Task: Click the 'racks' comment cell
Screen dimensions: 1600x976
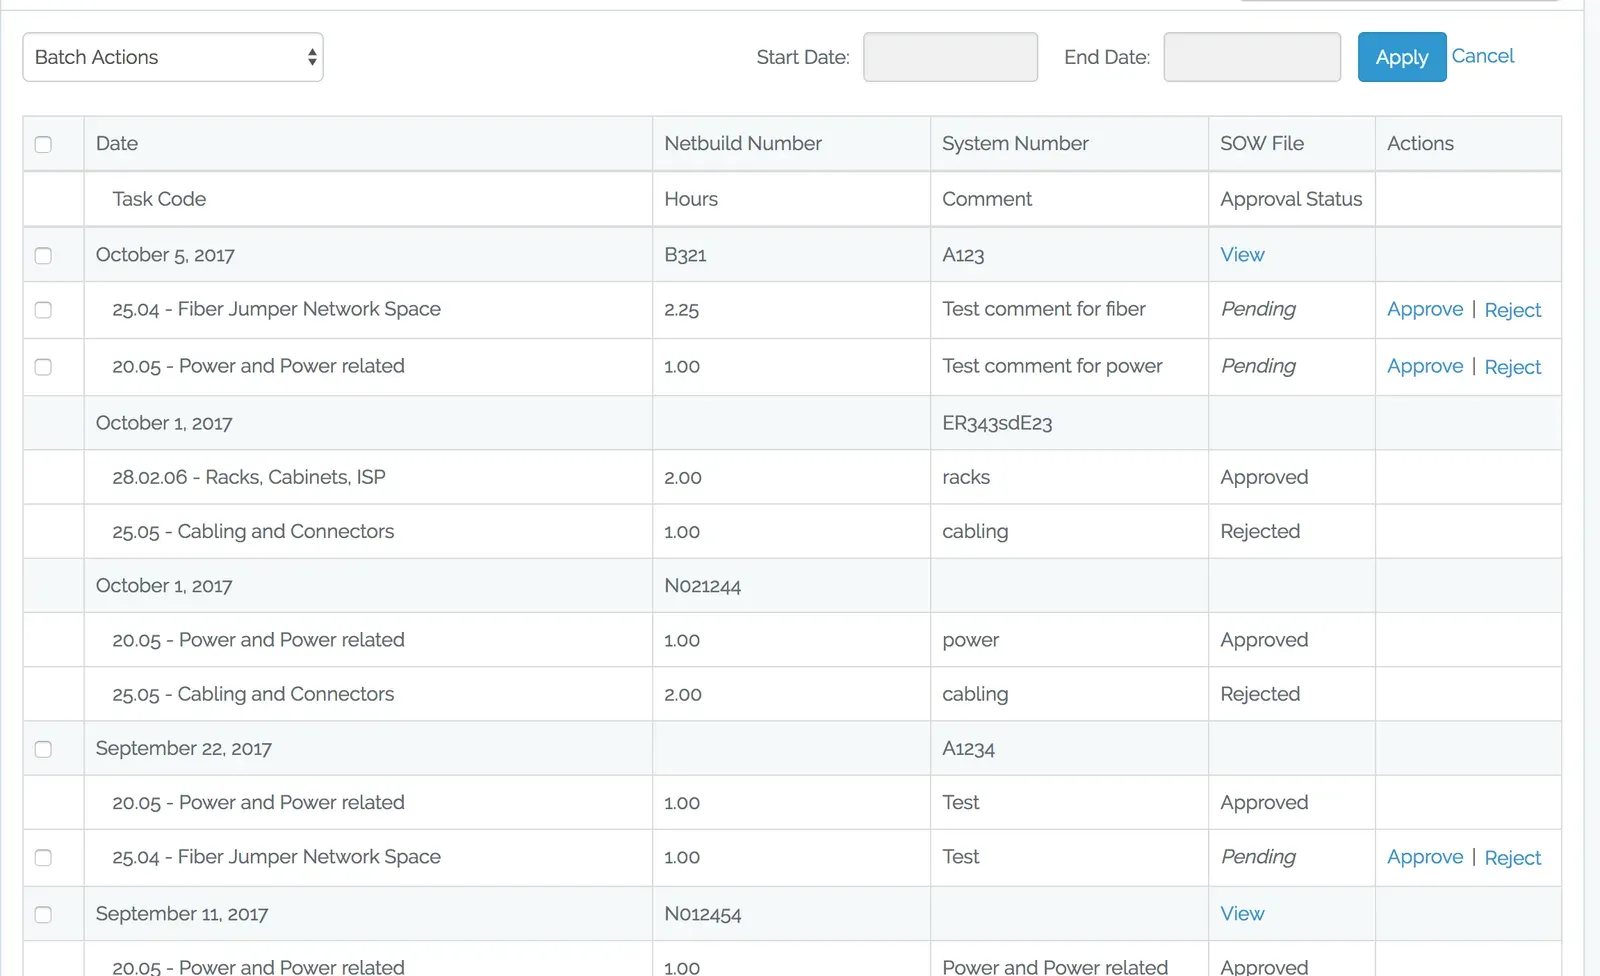Action: point(1069,477)
